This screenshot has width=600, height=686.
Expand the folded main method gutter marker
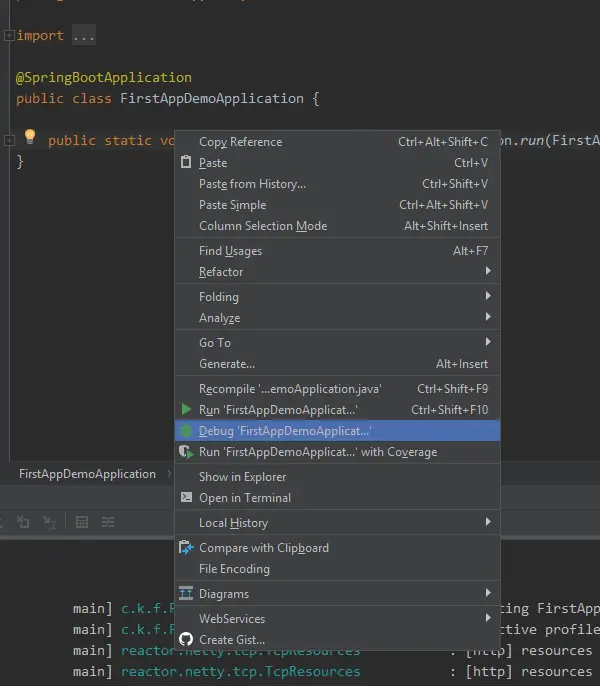point(9,140)
